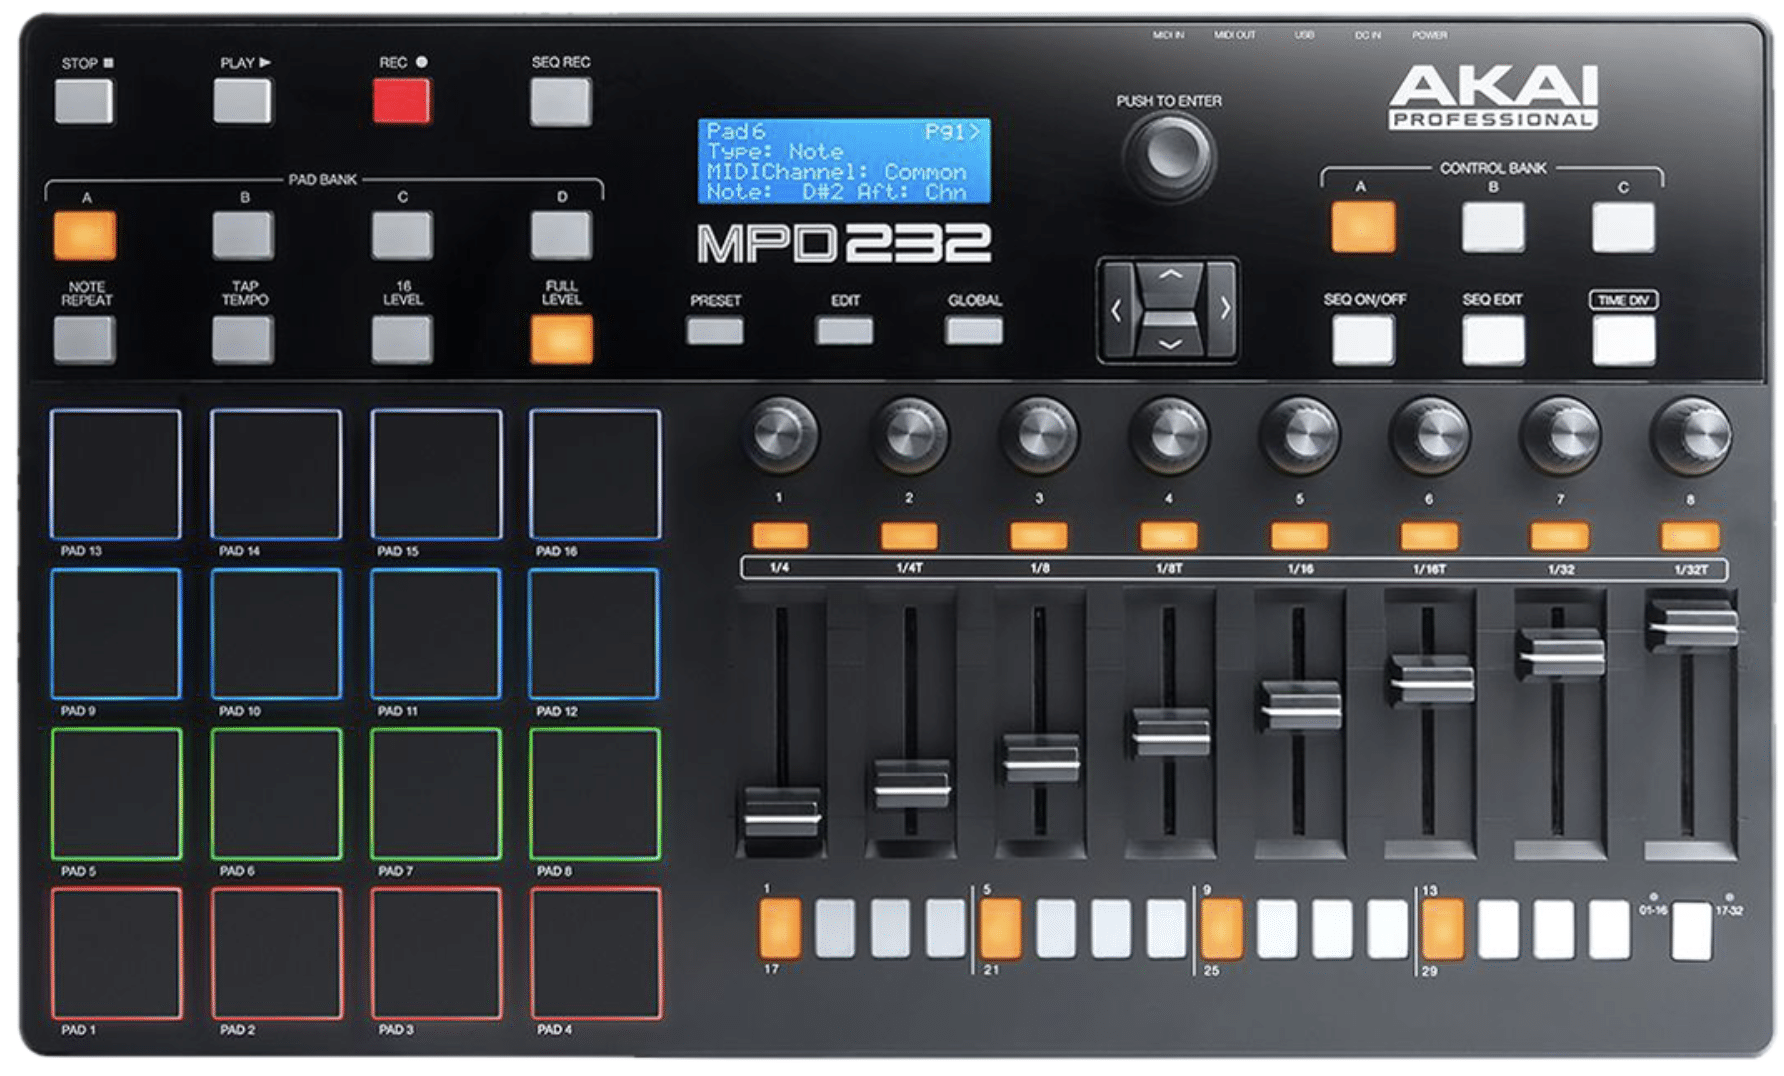Select Pad Bank C button
The image size is (1784, 1076).
pos(402,236)
